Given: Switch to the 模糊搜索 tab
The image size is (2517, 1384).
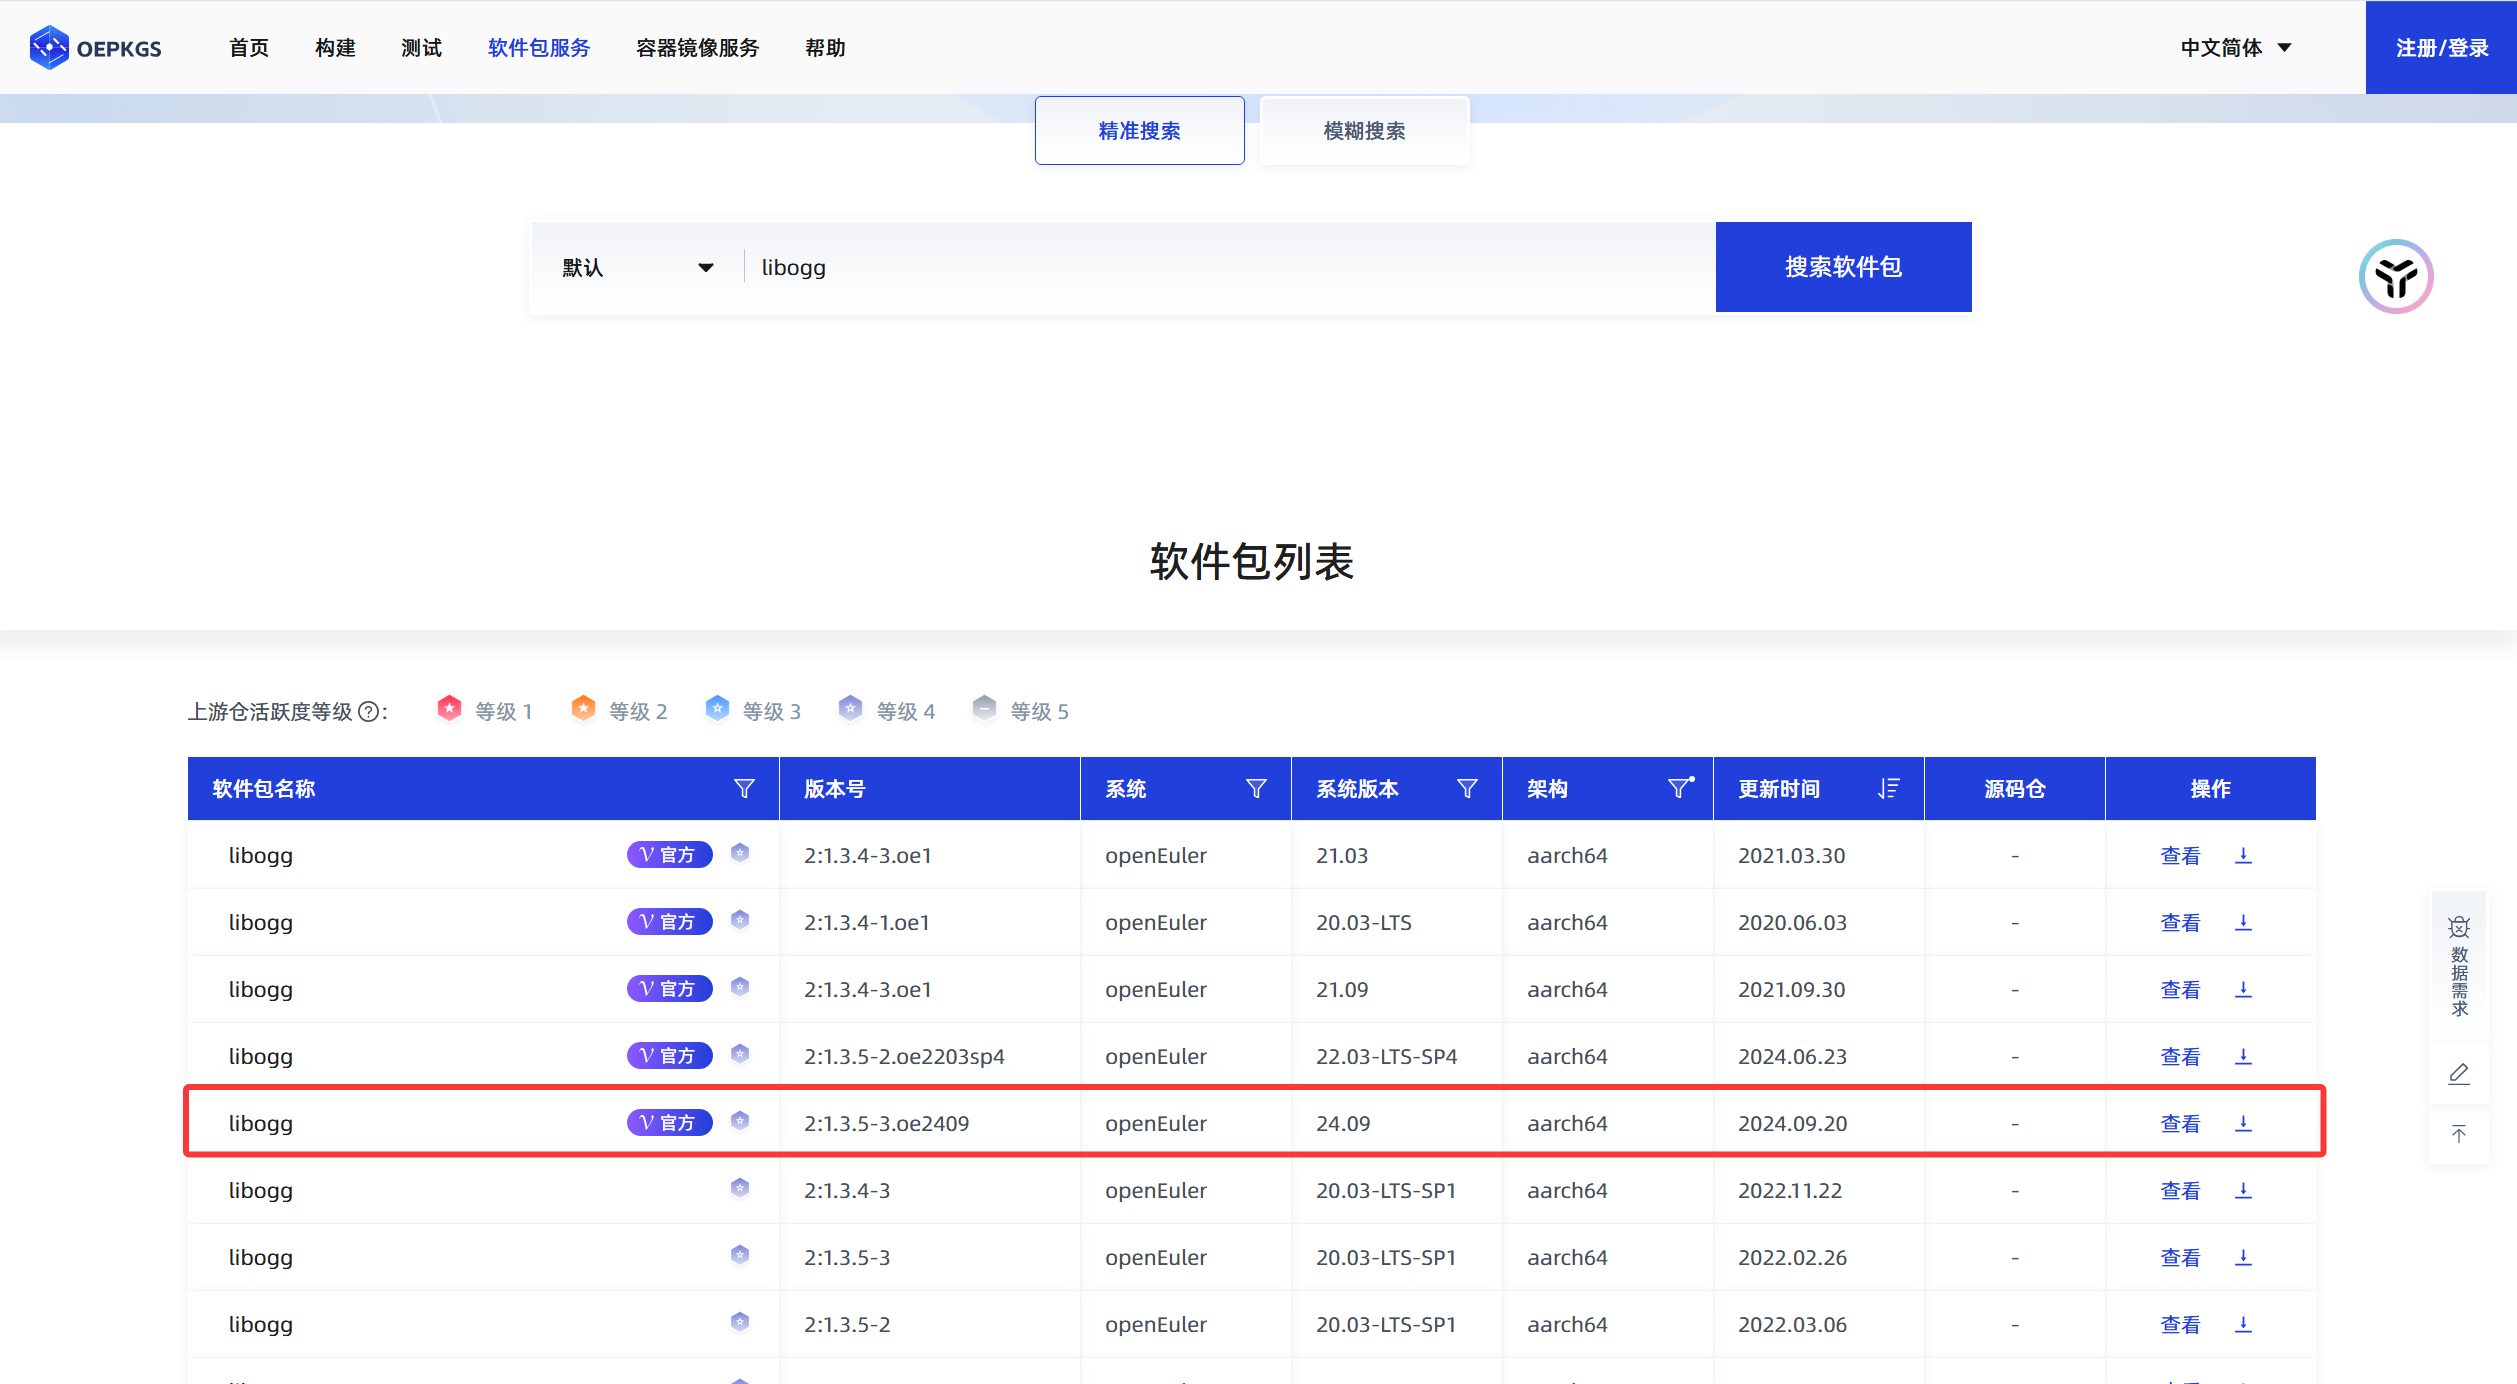Looking at the screenshot, I should (x=1365, y=131).
